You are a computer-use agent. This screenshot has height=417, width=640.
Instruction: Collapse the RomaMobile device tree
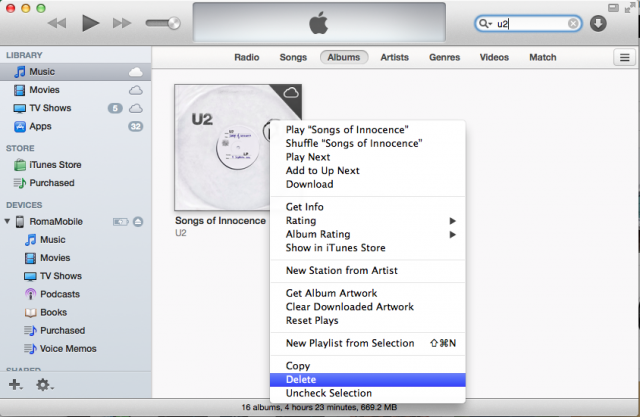[7, 221]
